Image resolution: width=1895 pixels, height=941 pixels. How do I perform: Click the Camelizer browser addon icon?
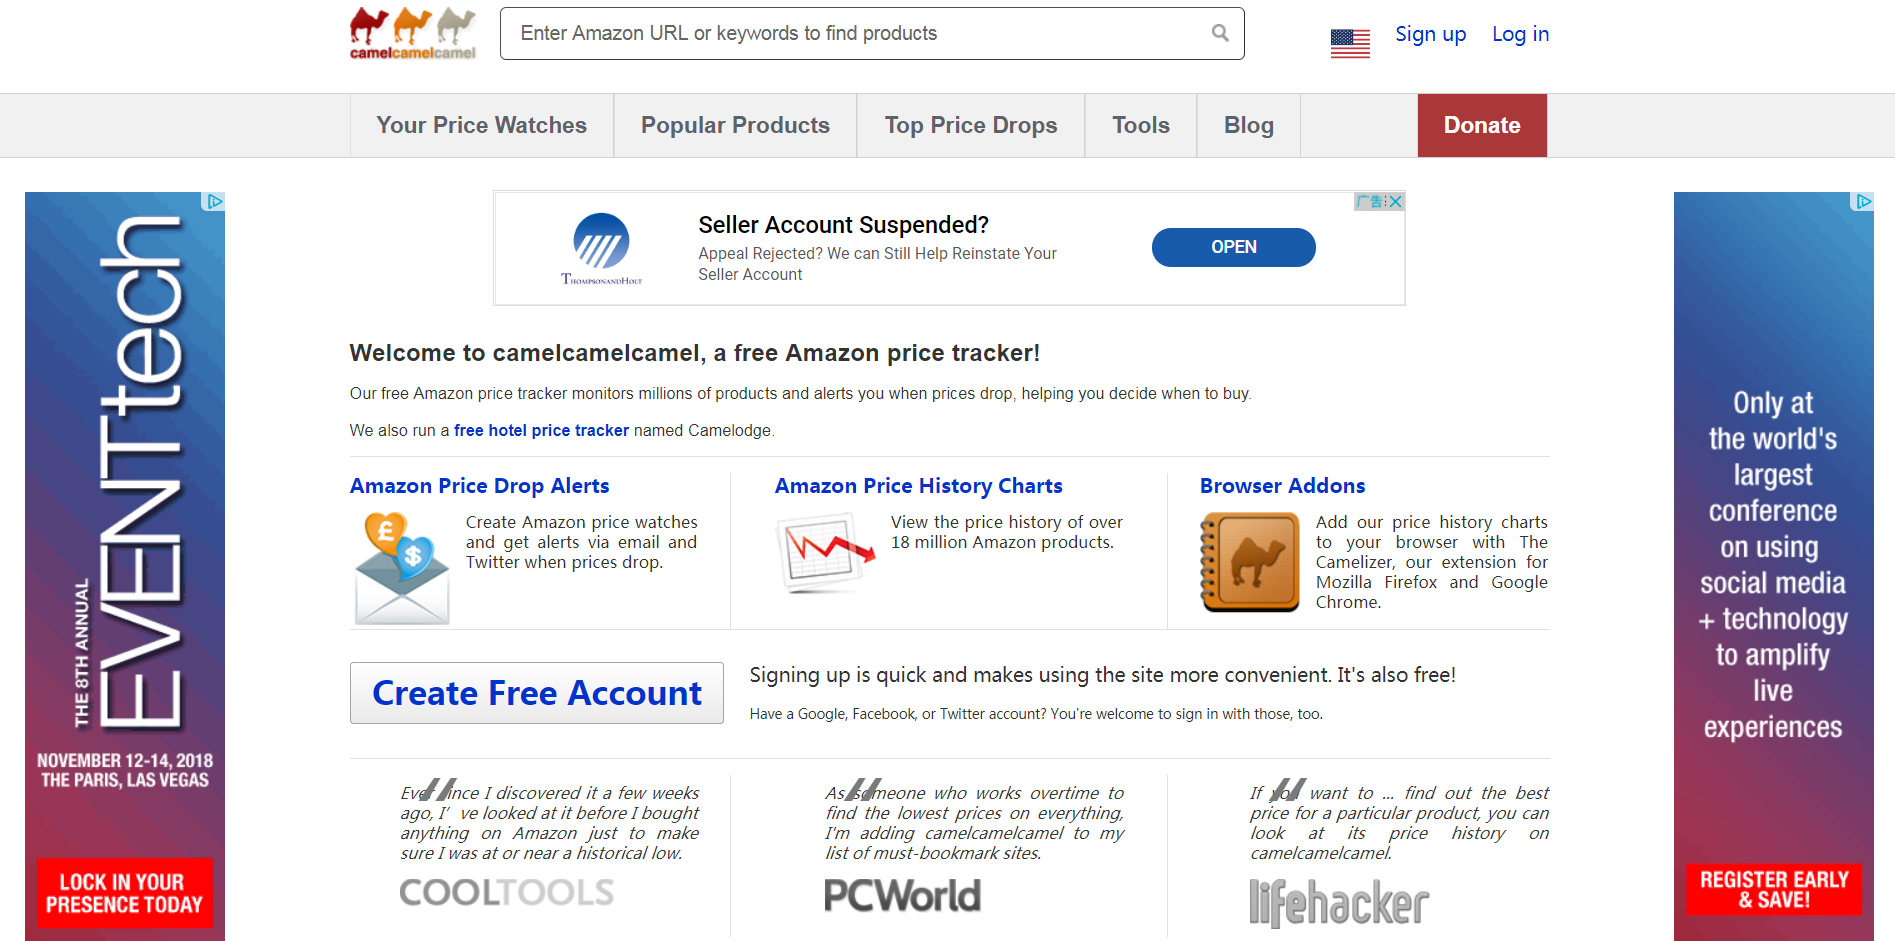point(1250,562)
